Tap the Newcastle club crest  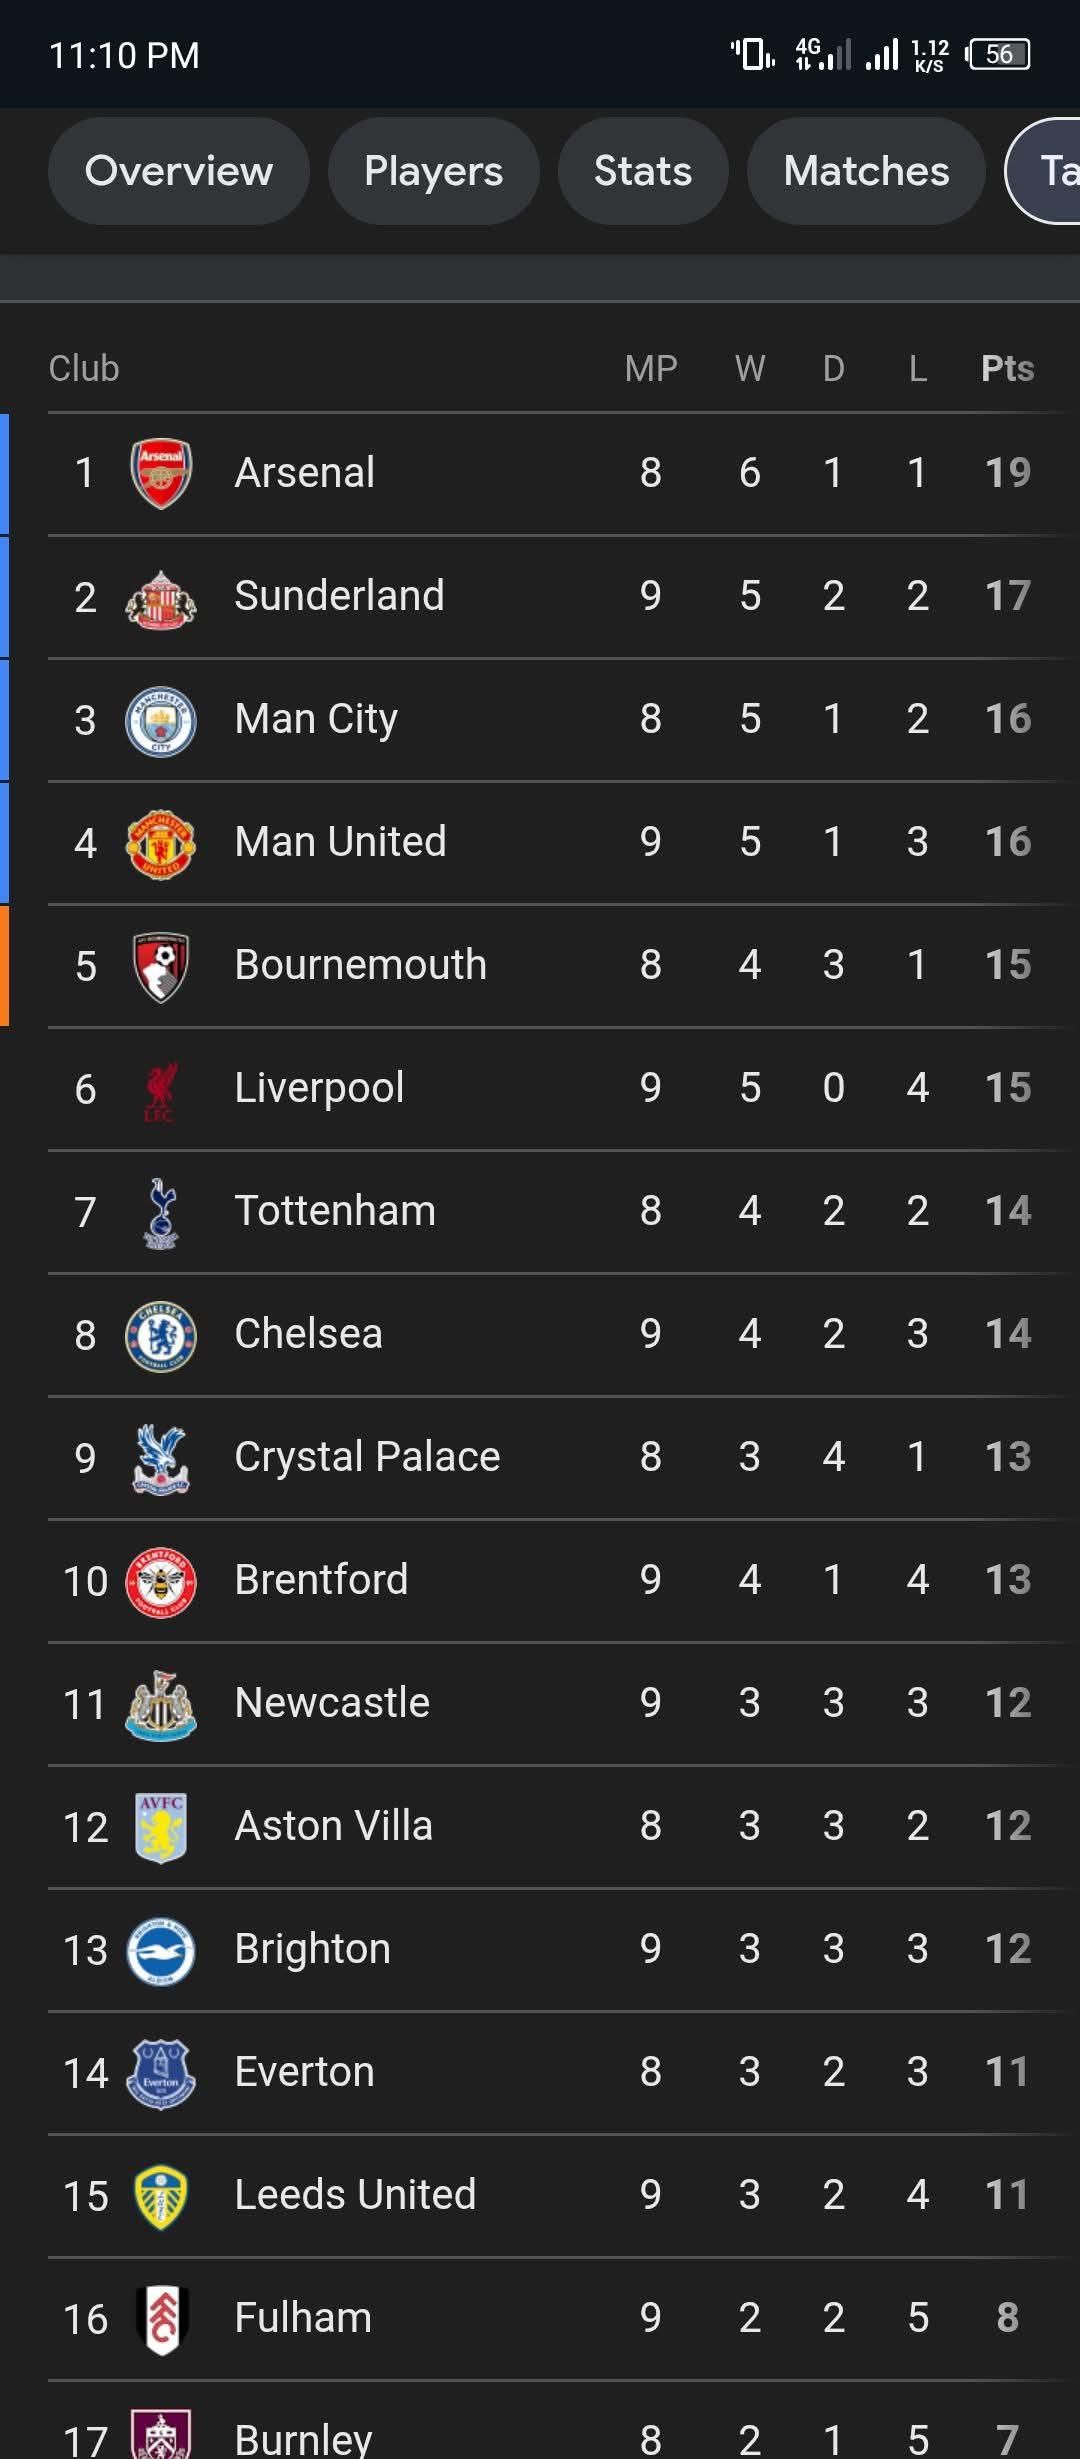click(x=160, y=1704)
